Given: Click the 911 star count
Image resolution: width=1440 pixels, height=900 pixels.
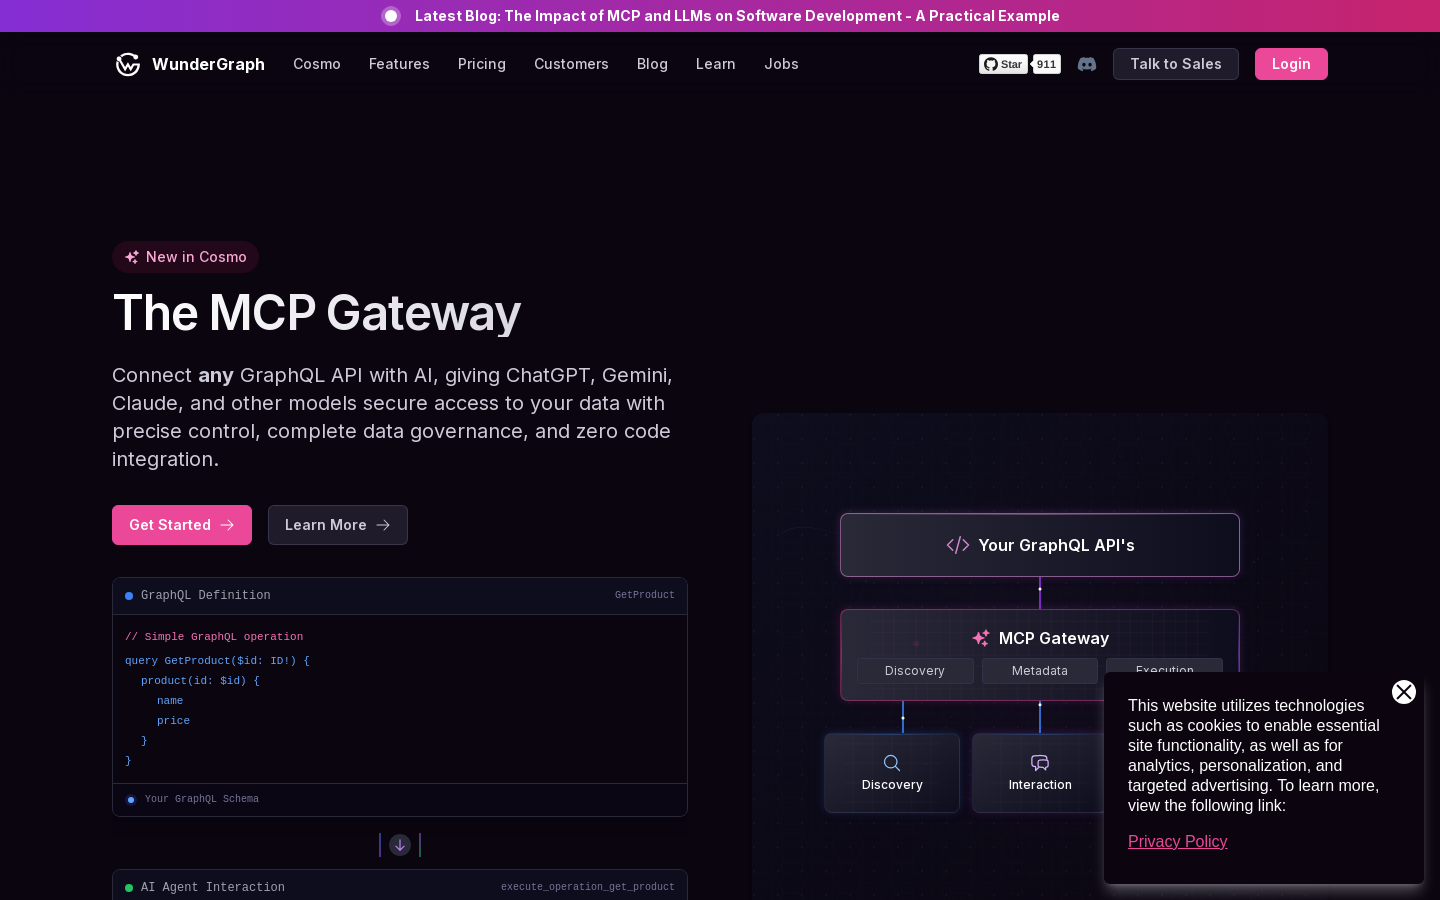Looking at the screenshot, I should (x=1046, y=64).
